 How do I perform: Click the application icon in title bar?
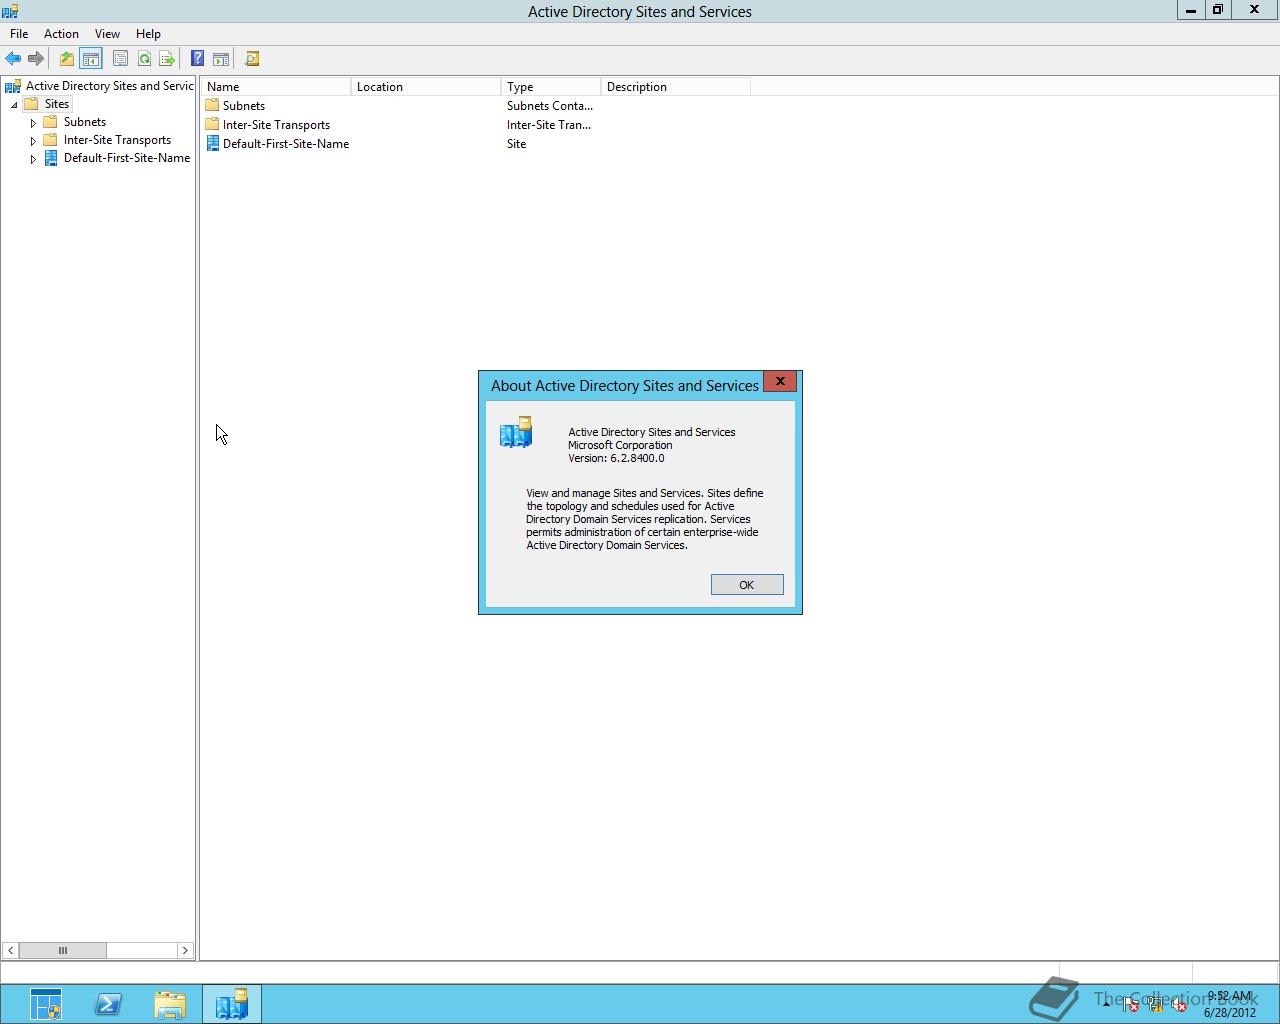[10, 11]
